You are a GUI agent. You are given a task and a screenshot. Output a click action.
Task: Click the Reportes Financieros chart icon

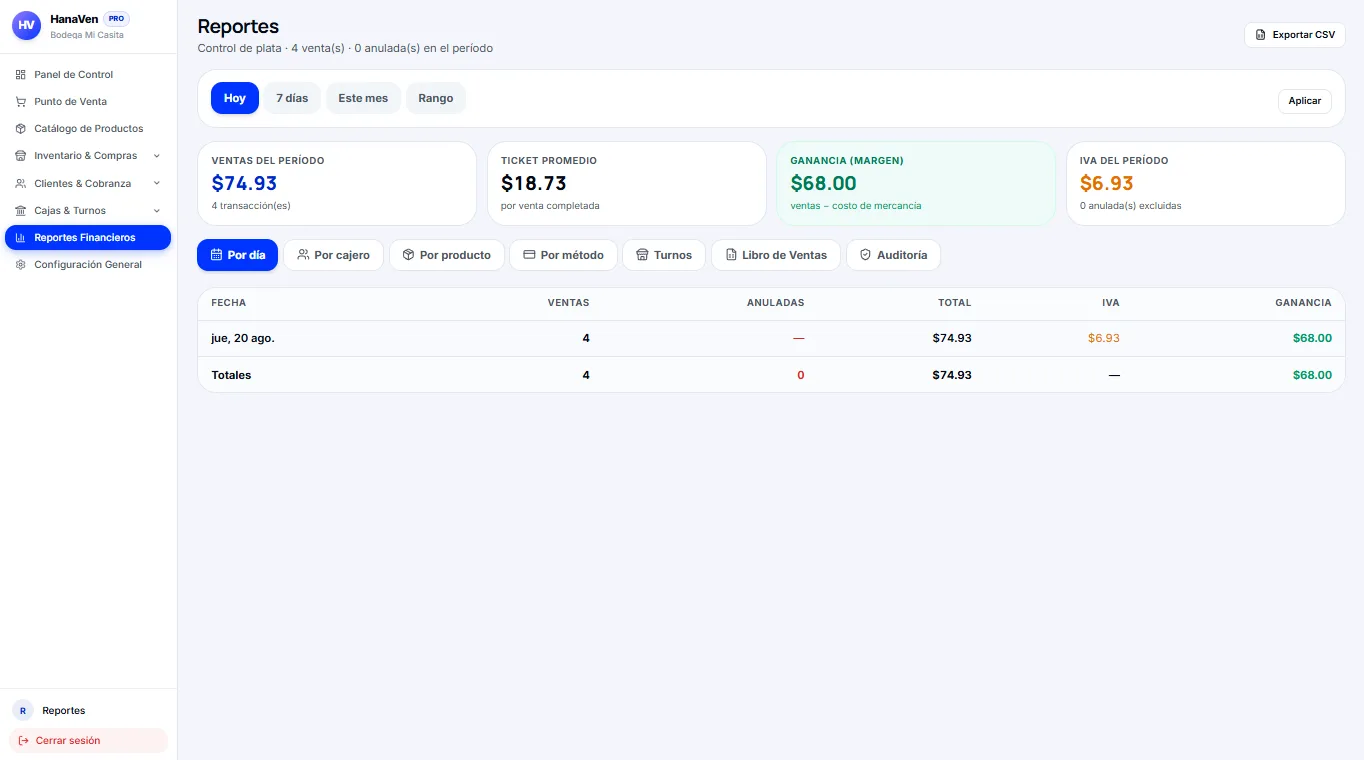tap(21, 238)
